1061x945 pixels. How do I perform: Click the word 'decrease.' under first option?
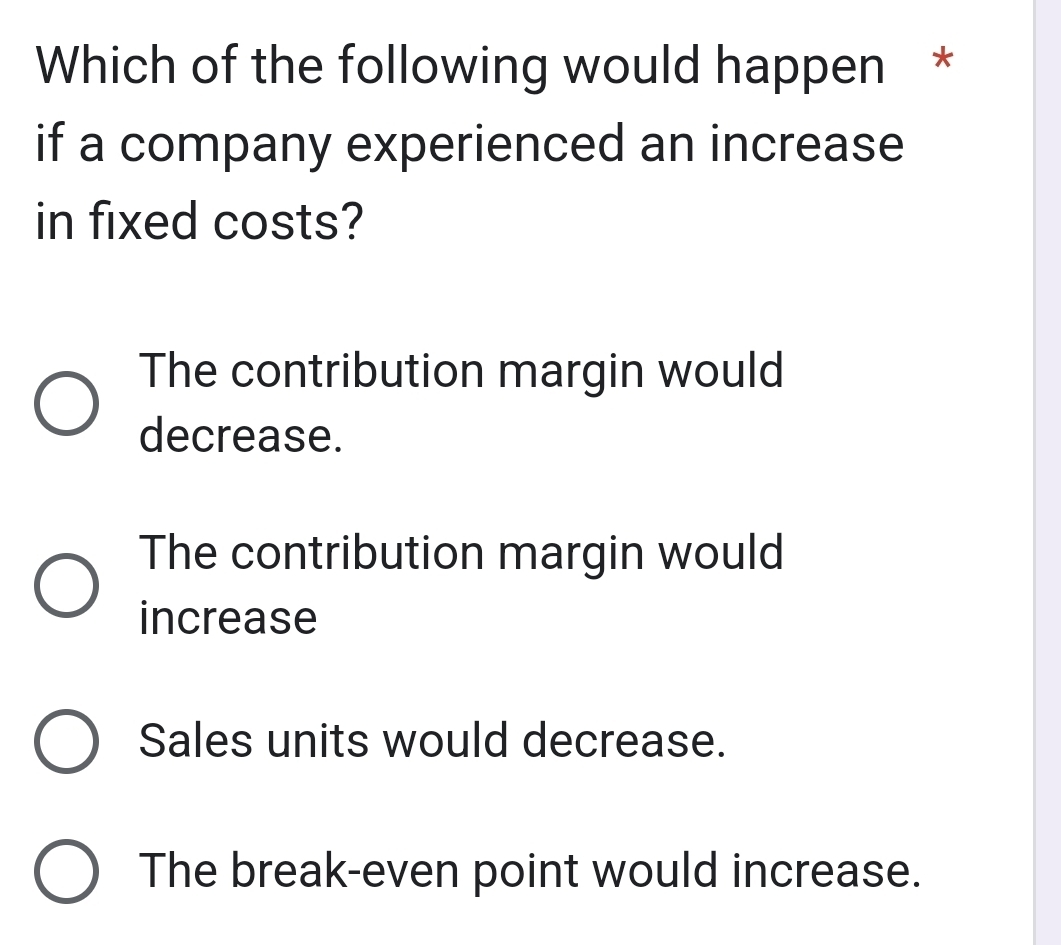[241, 436]
